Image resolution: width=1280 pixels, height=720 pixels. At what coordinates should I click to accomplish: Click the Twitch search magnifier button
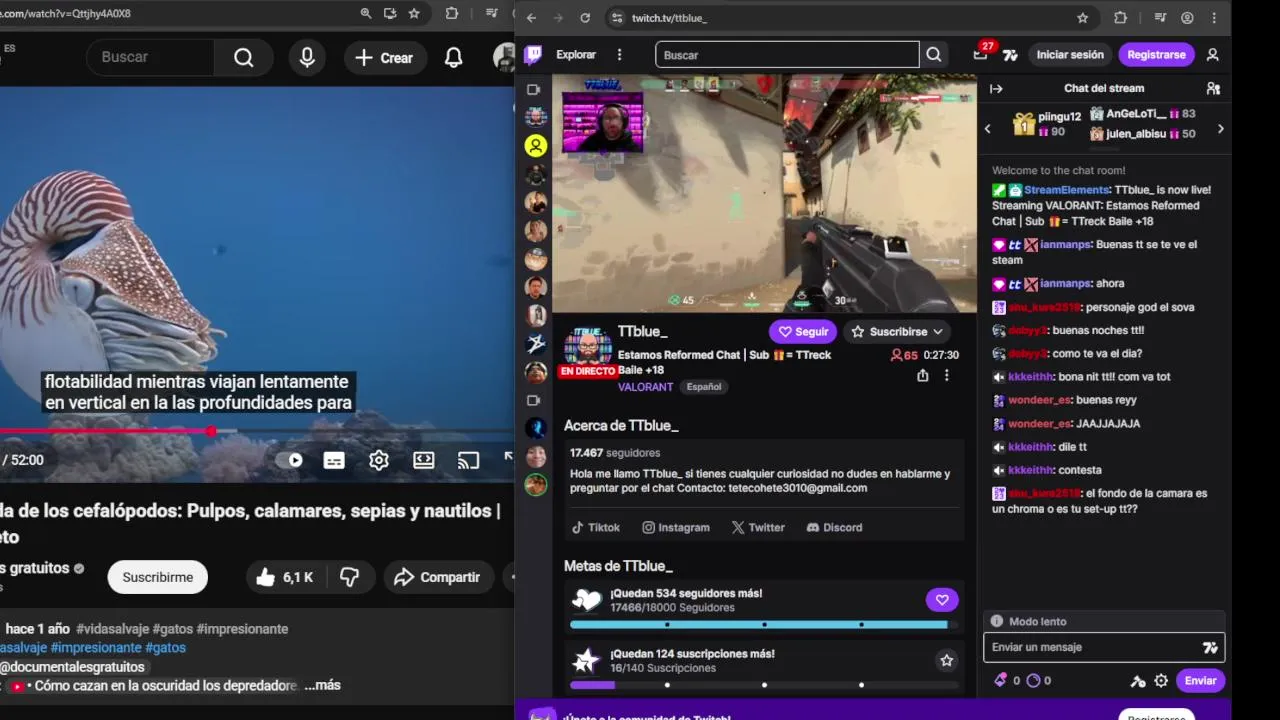coord(934,55)
